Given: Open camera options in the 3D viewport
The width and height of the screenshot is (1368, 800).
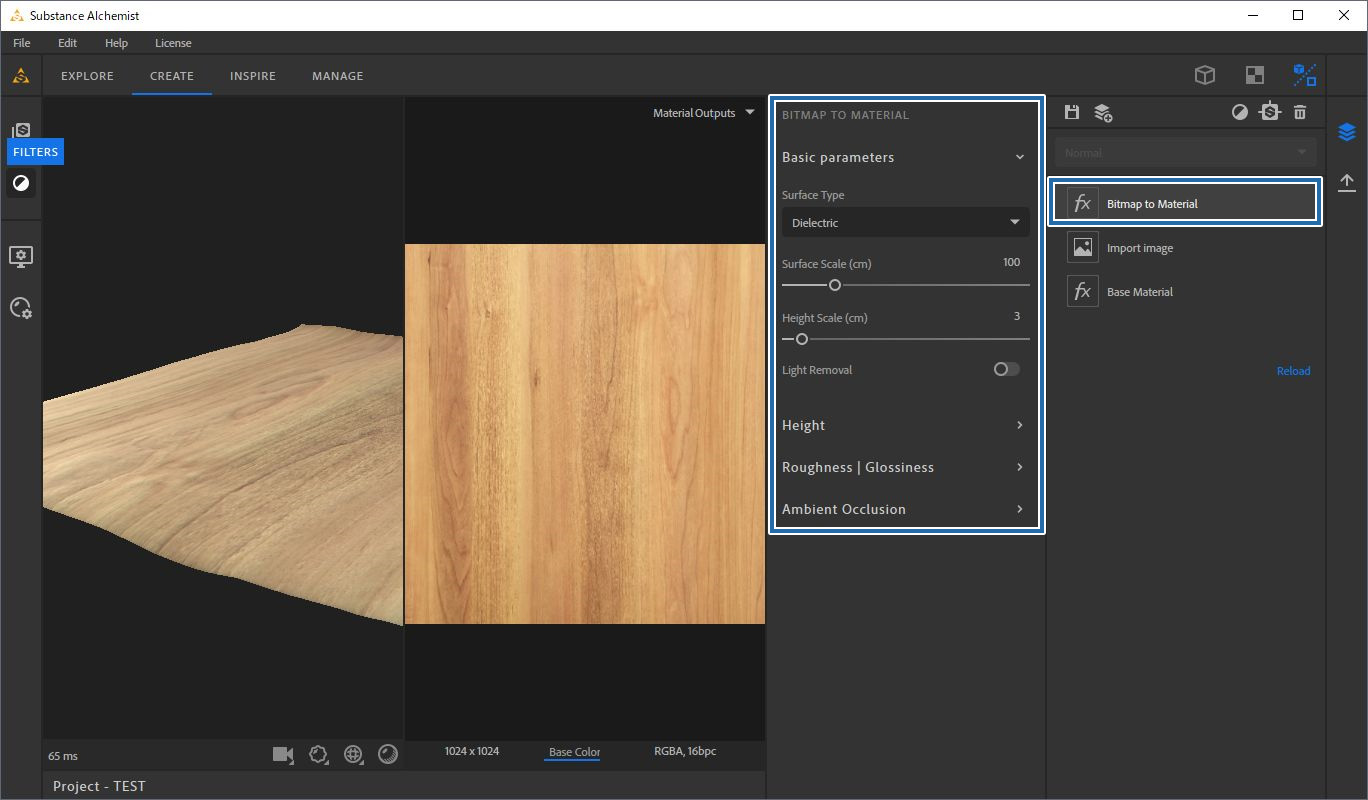Looking at the screenshot, I should click(x=283, y=754).
